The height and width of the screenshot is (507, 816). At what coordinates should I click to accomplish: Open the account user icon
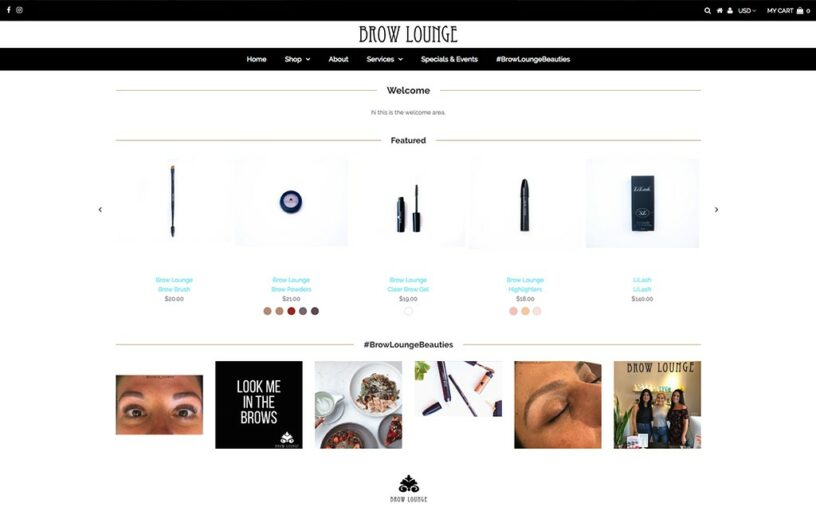click(x=730, y=10)
